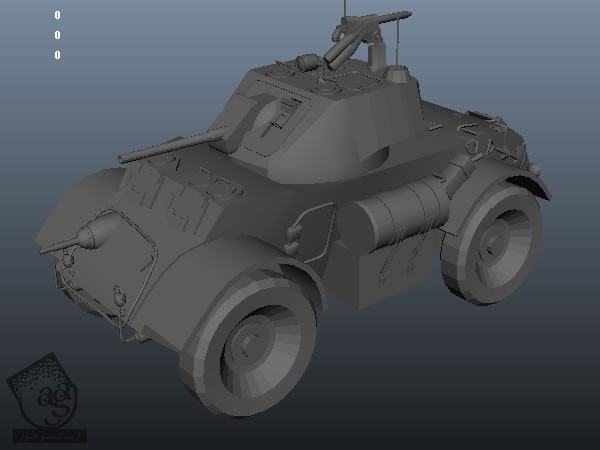
Task: Select the small cupola beside the antenna
Action: click(x=400, y=75)
